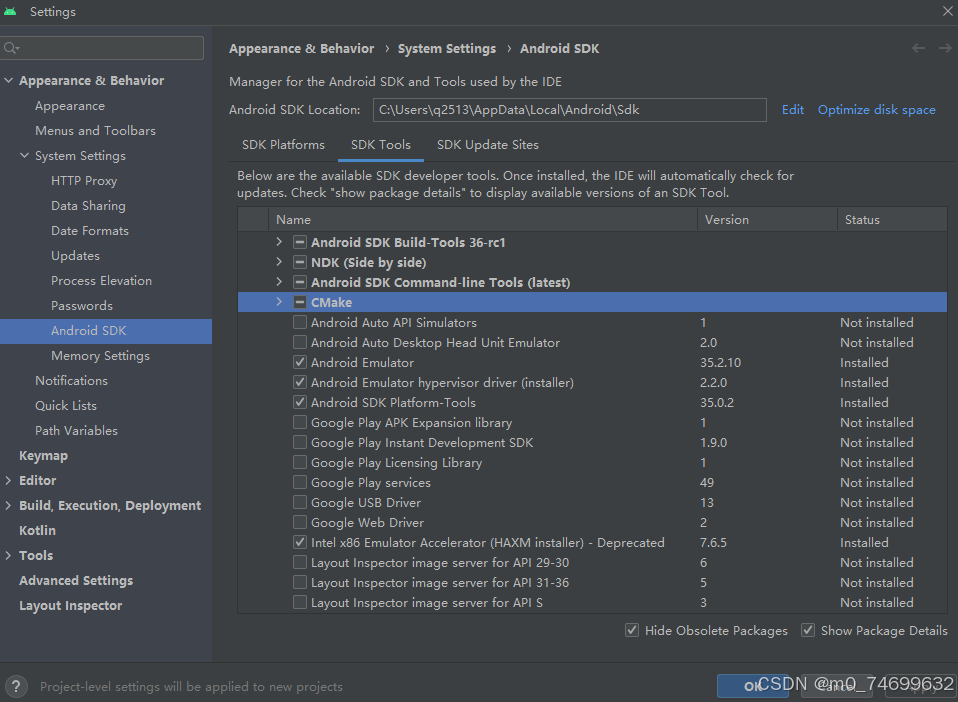This screenshot has height=702, width=958.
Task: Click the back navigation arrow
Action: click(x=918, y=48)
